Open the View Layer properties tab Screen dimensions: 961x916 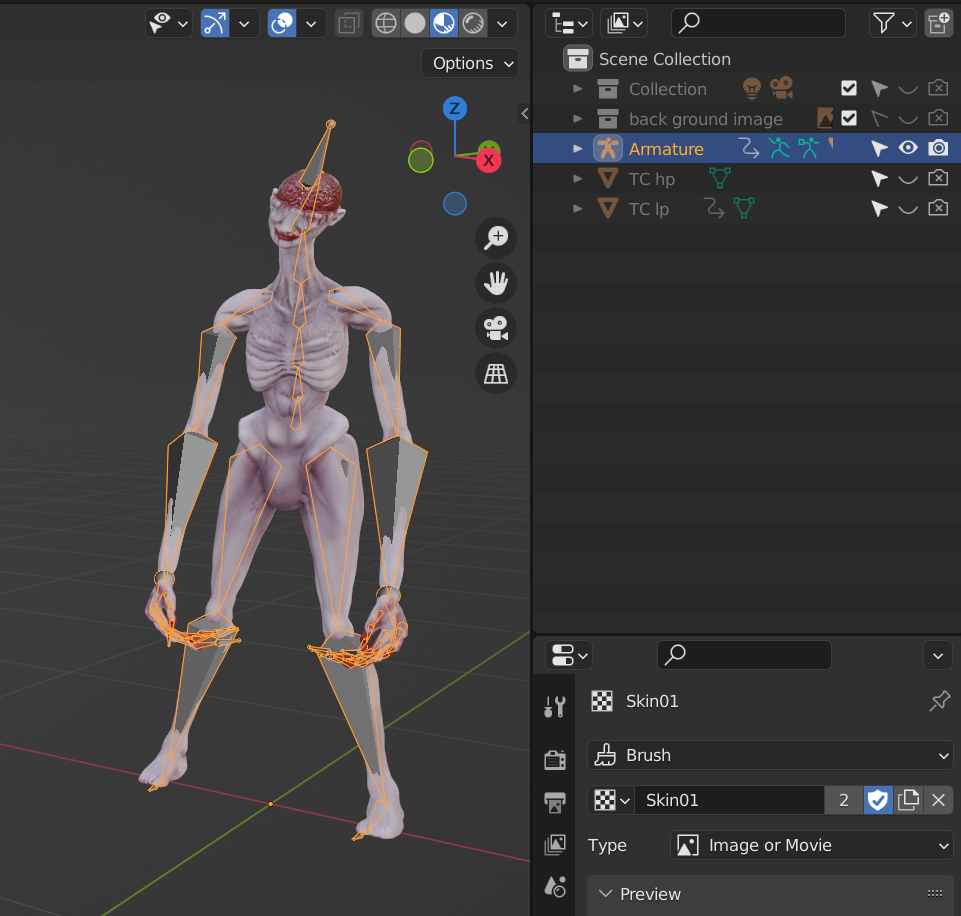(x=555, y=844)
